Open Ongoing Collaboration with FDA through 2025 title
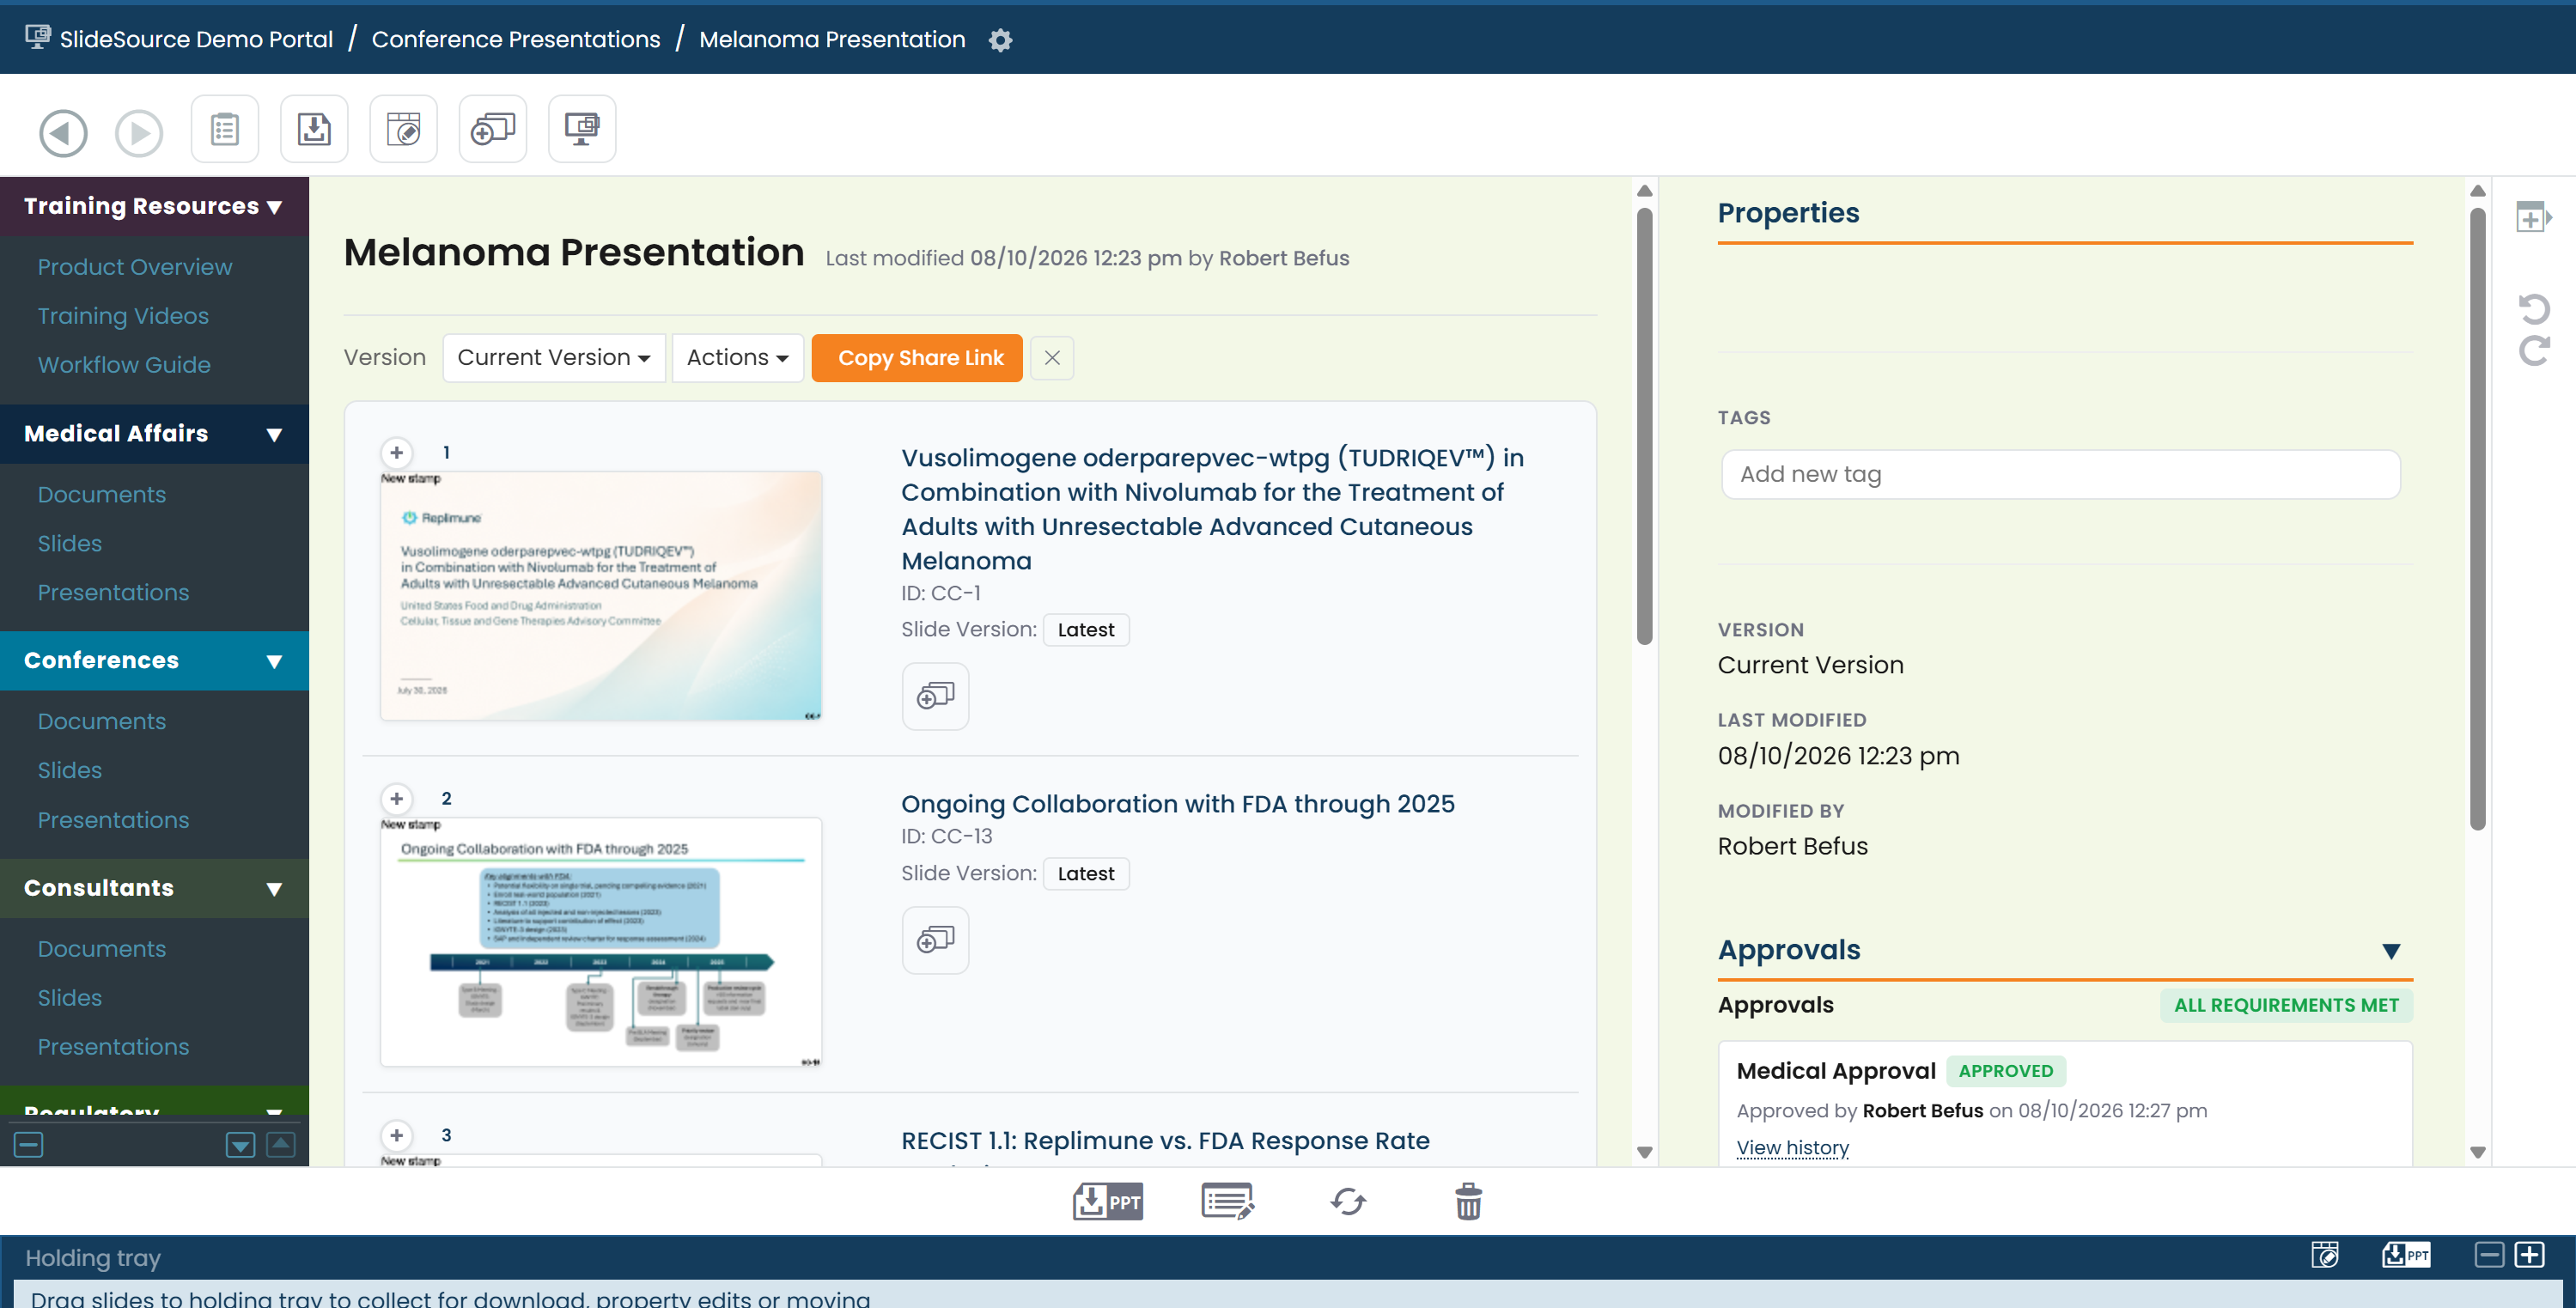 [x=1177, y=804]
